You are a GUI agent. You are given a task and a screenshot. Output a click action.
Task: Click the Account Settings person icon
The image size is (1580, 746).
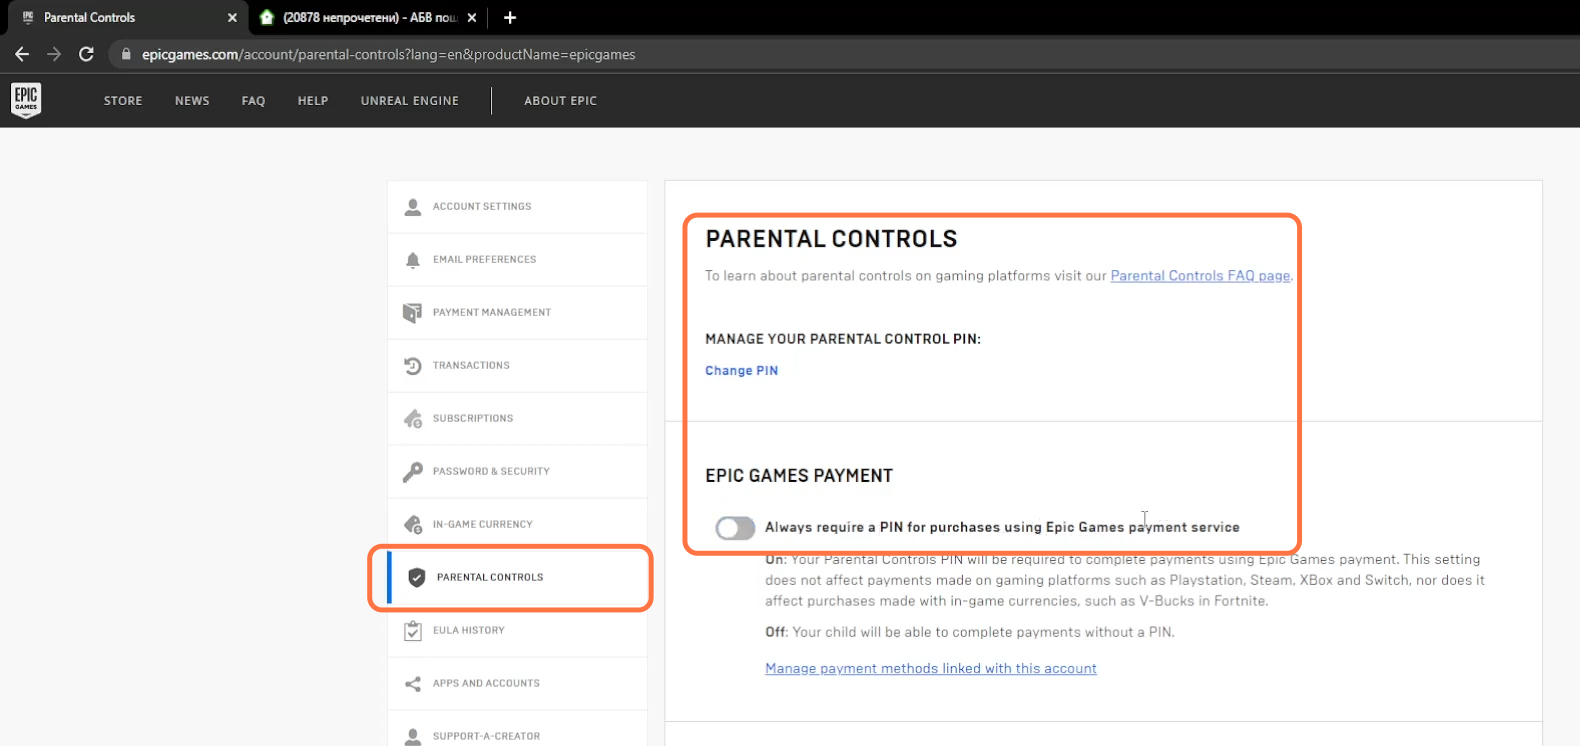pyautogui.click(x=413, y=207)
